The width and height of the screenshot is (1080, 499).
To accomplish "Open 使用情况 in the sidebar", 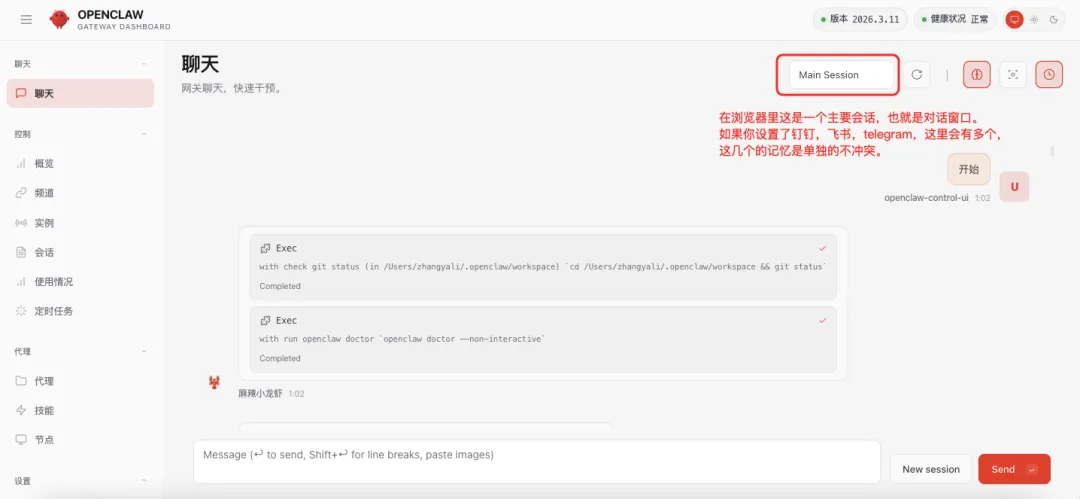I will tap(81, 281).
